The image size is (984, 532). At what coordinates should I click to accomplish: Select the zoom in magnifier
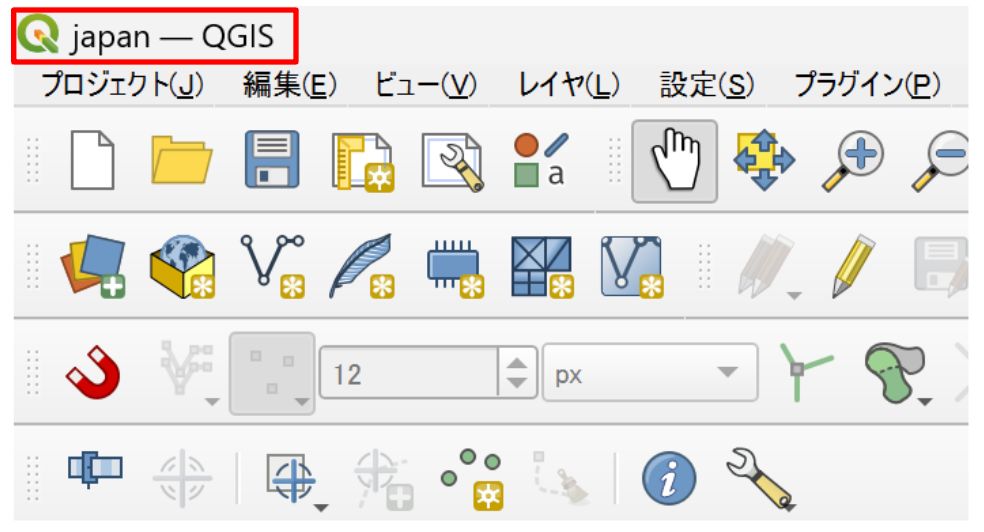tap(853, 161)
